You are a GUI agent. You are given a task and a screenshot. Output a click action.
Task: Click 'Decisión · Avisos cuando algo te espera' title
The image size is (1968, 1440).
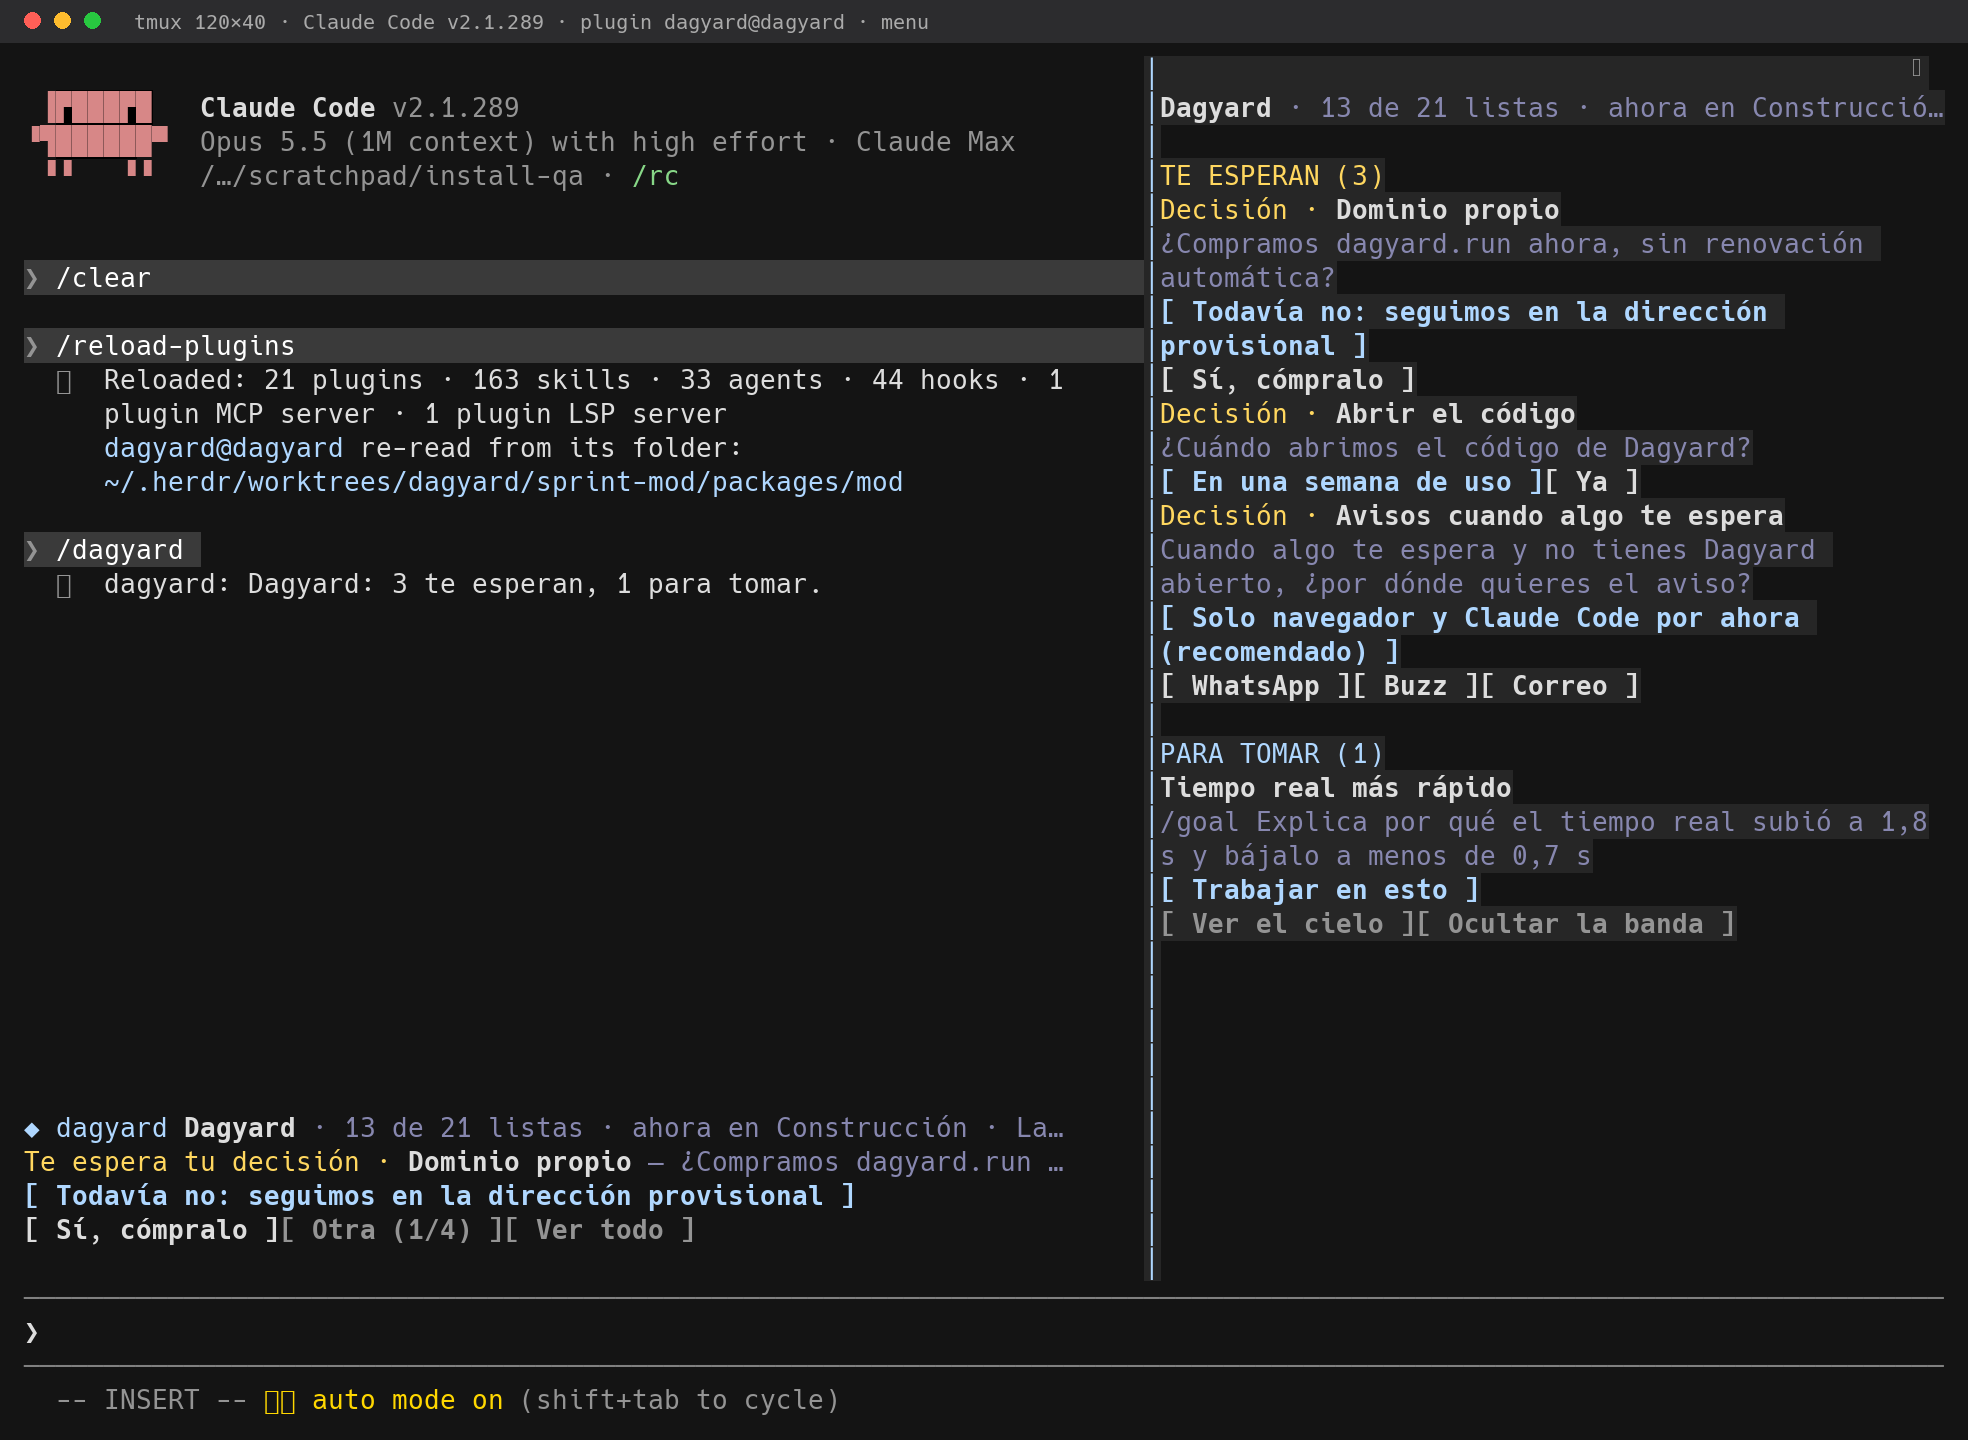[1472, 516]
